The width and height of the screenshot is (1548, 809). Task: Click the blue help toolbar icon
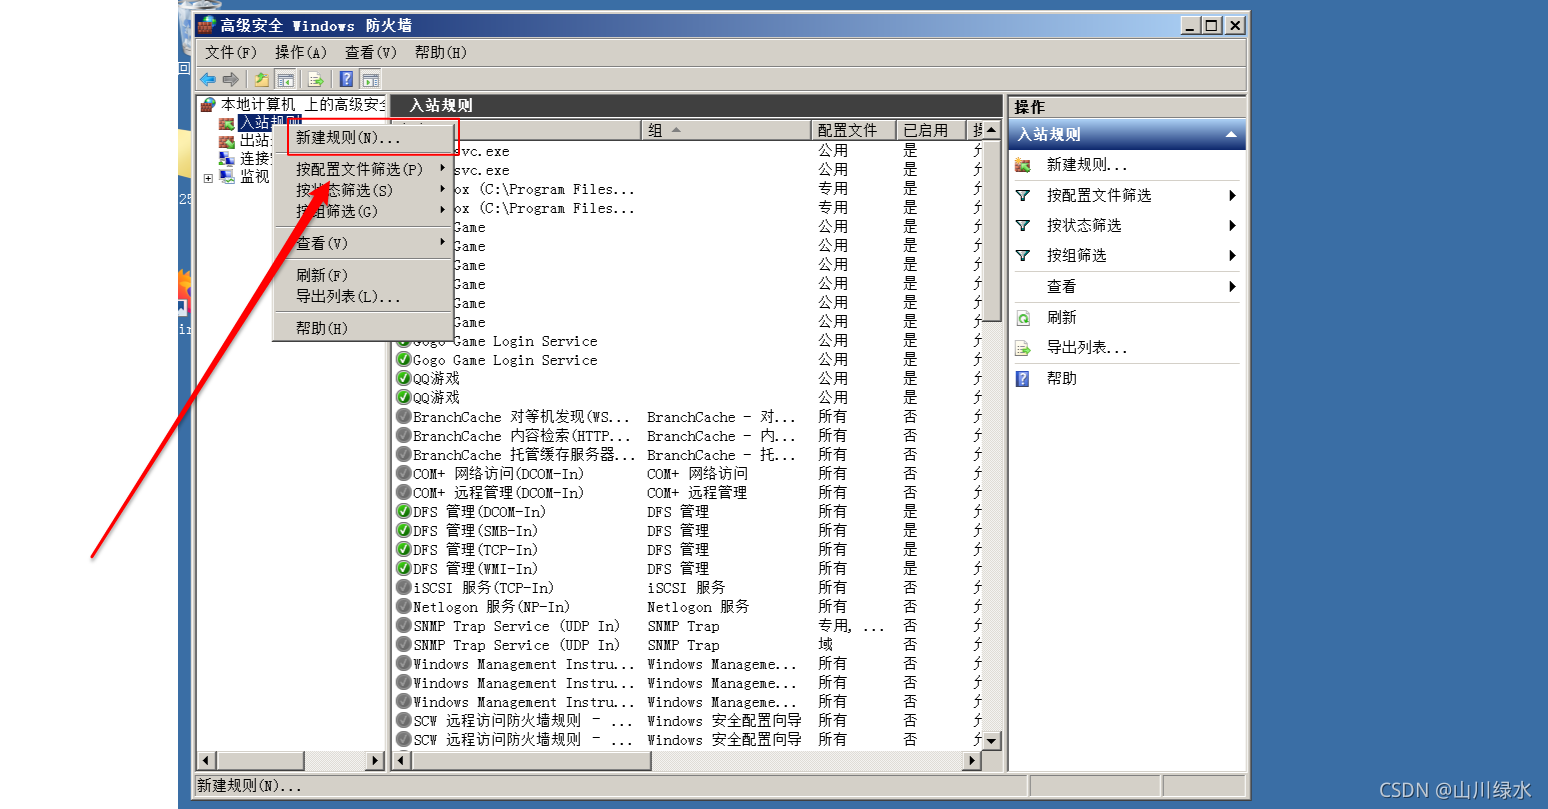point(346,80)
